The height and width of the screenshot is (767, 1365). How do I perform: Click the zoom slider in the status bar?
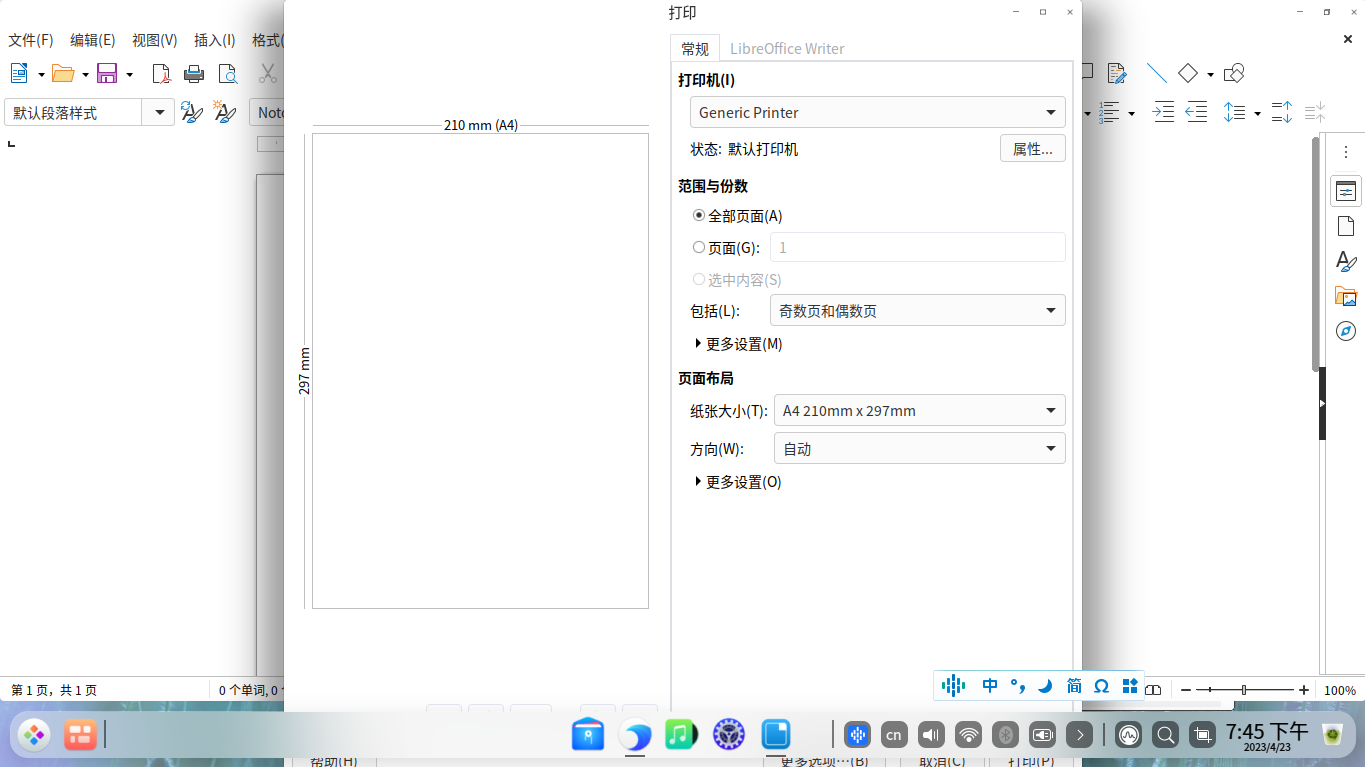[x=1243, y=689]
